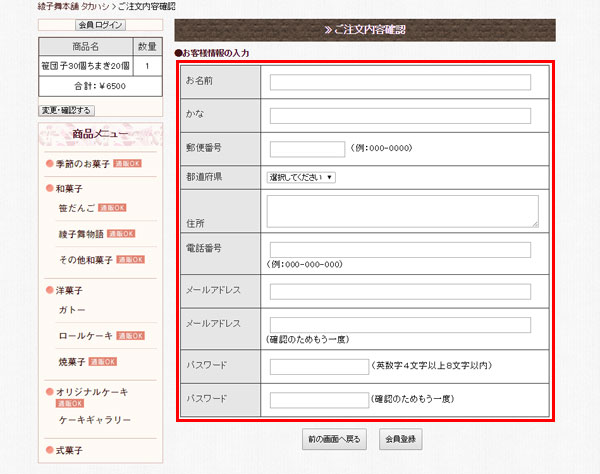Select 焼菓子 menu link
This screenshot has width=600, height=474.
pos(72,362)
